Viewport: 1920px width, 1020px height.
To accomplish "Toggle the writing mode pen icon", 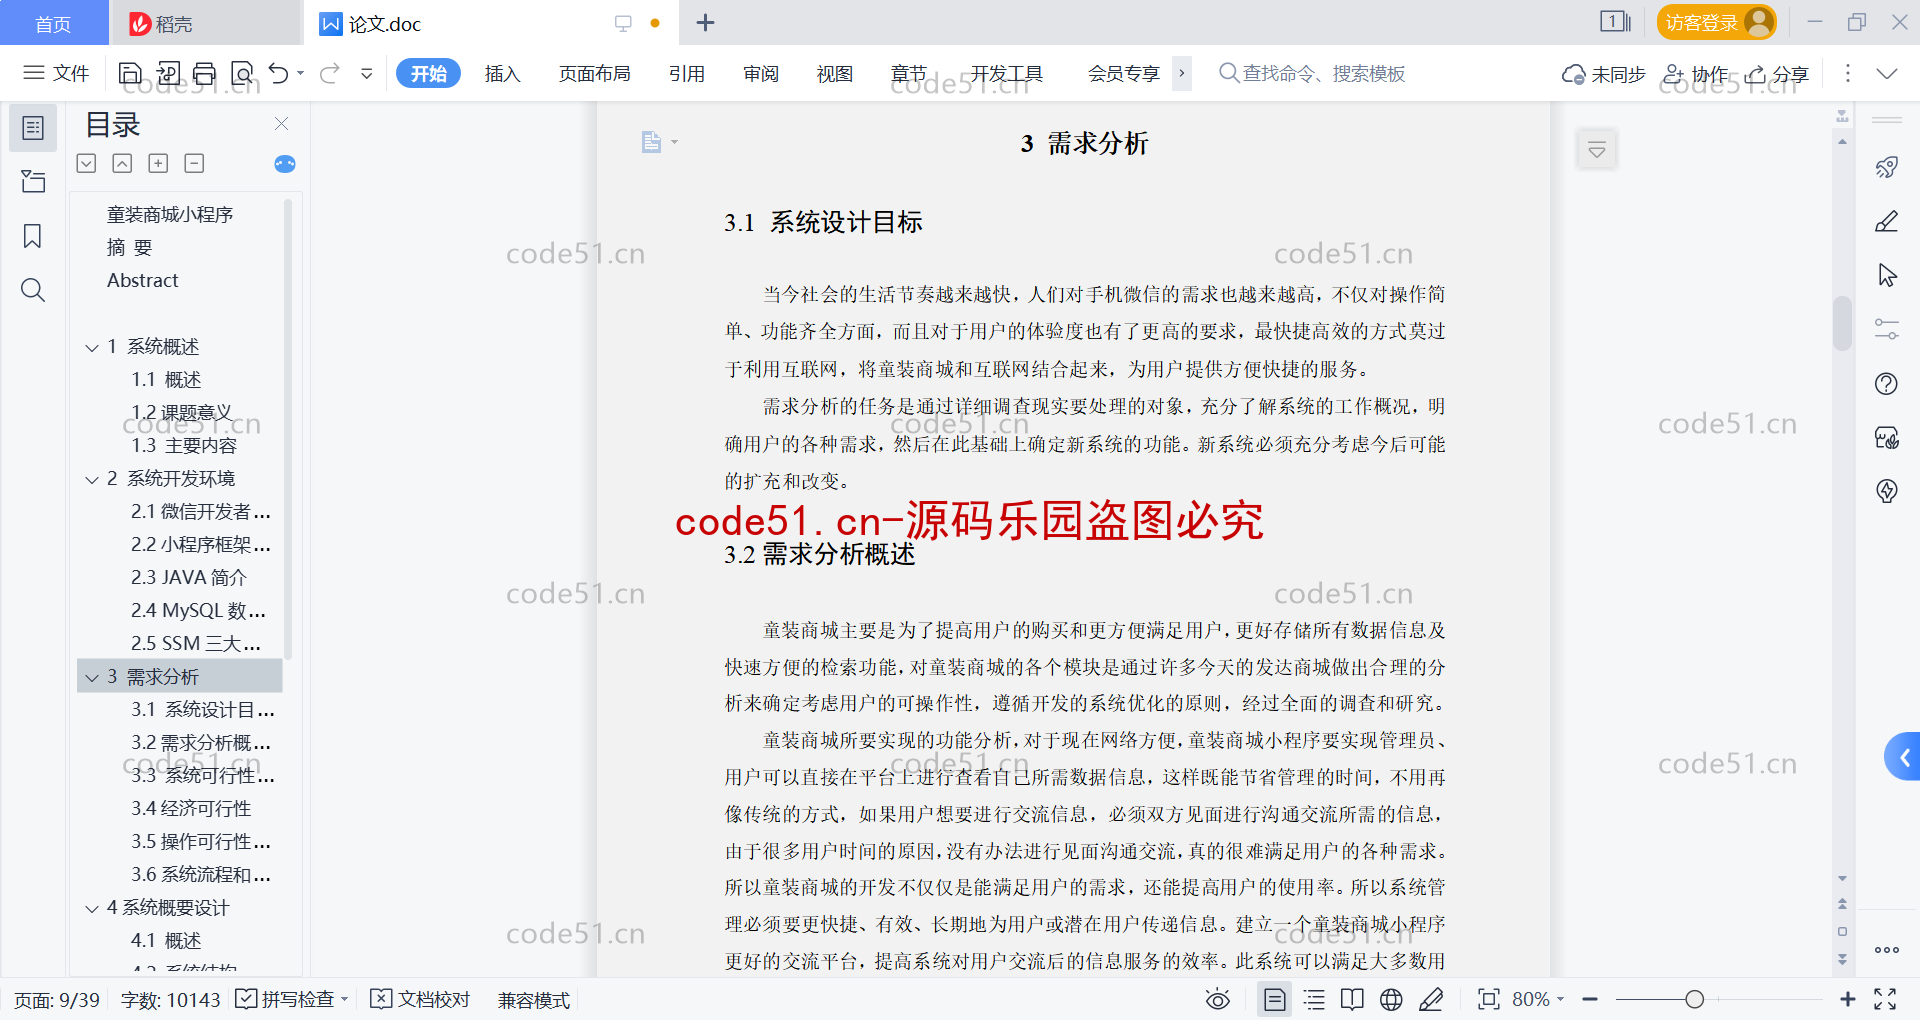I will [1431, 999].
